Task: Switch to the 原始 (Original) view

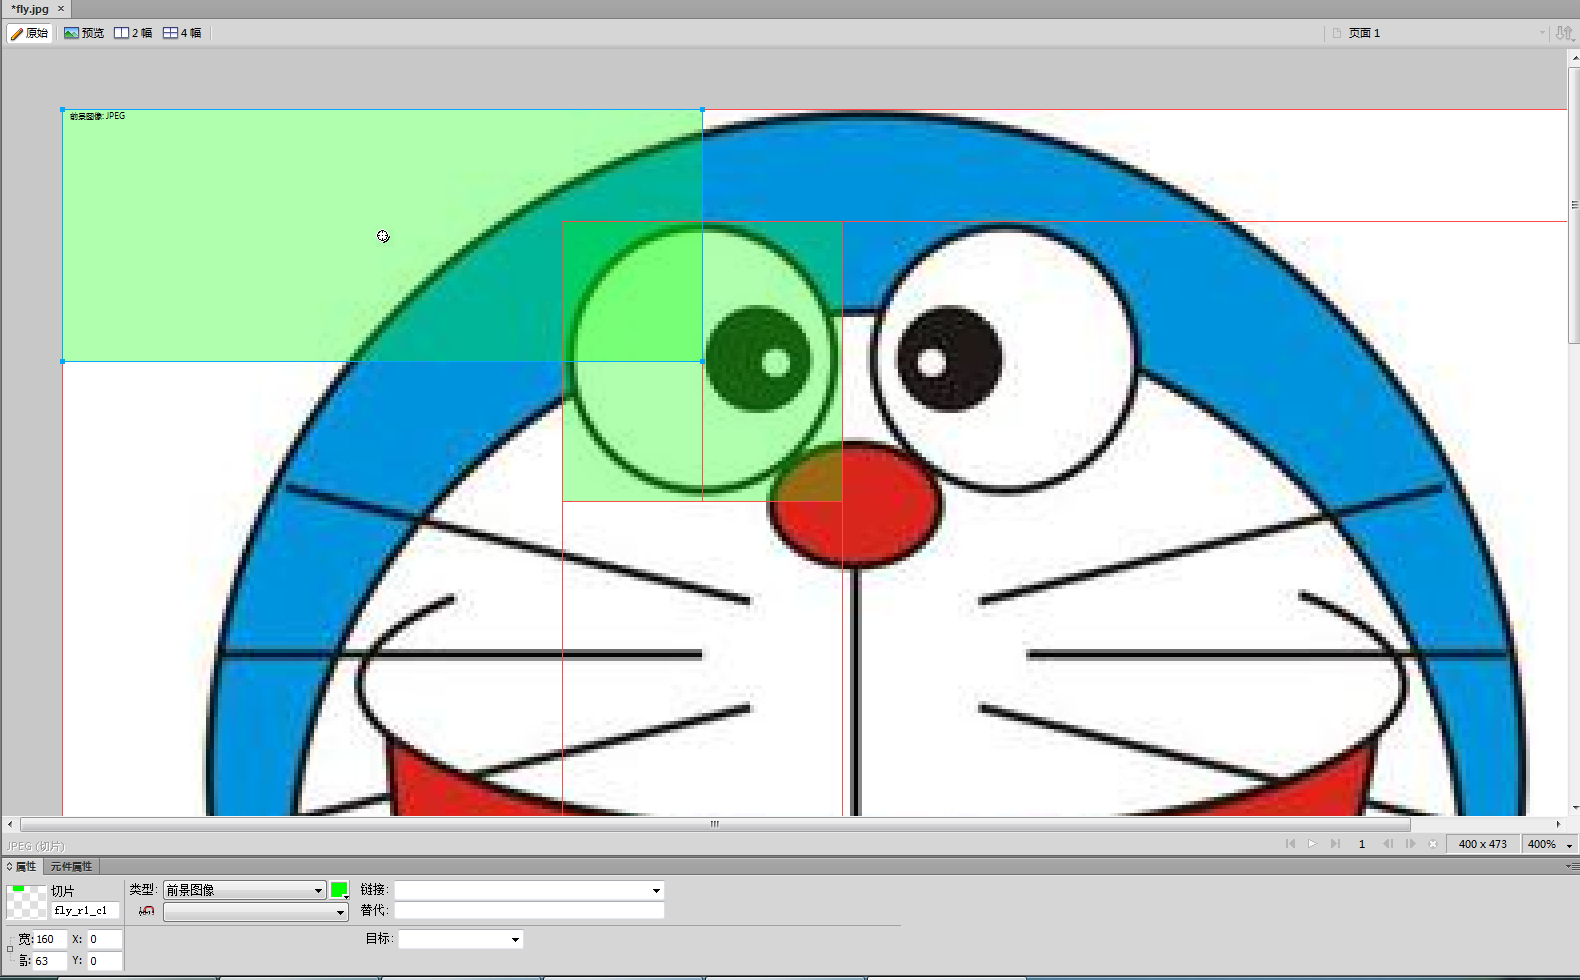Action: pyautogui.click(x=30, y=33)
